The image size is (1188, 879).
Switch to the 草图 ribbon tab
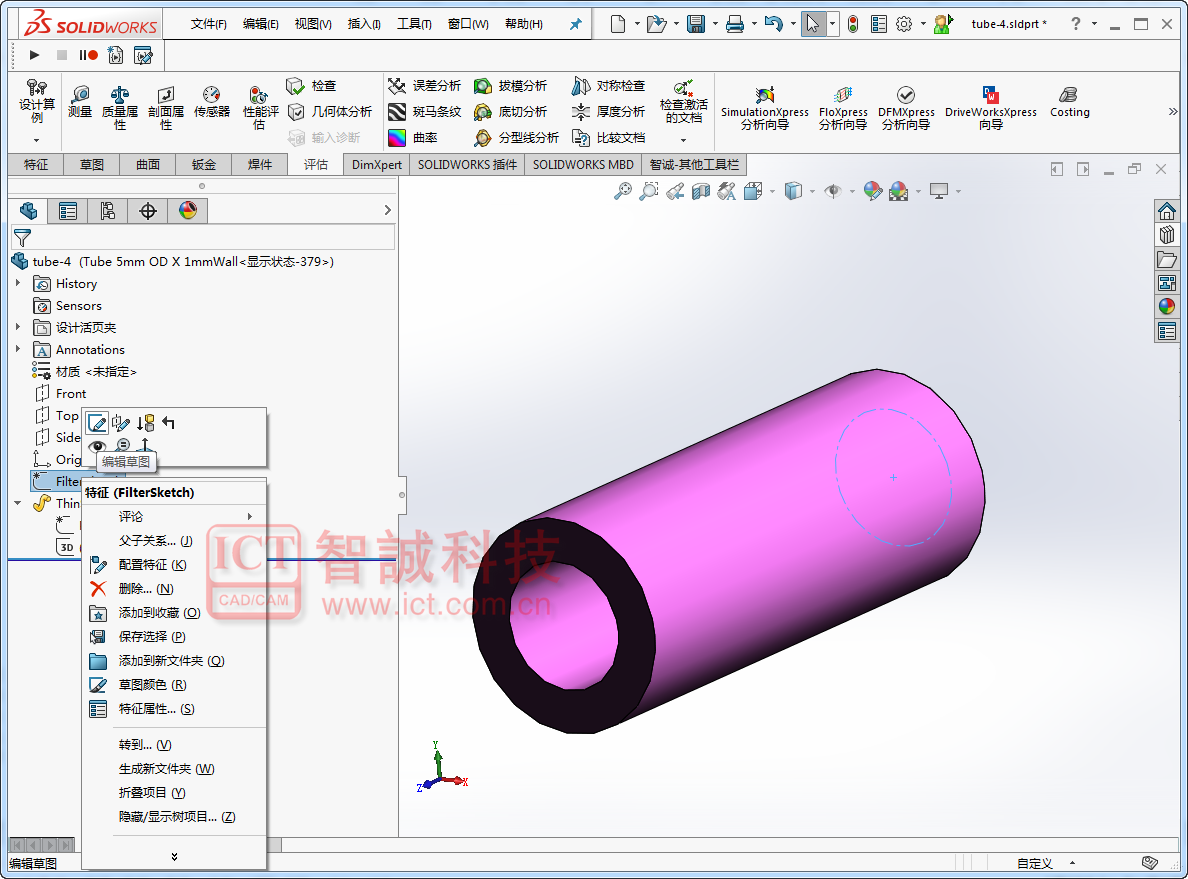(x=92, y=164)
